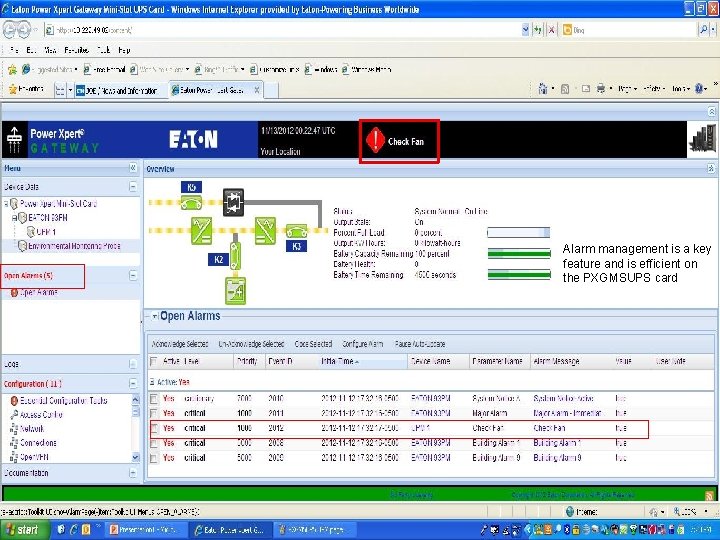Toggle the select-all checkbox in alarm table header

[x=154, y=361]
